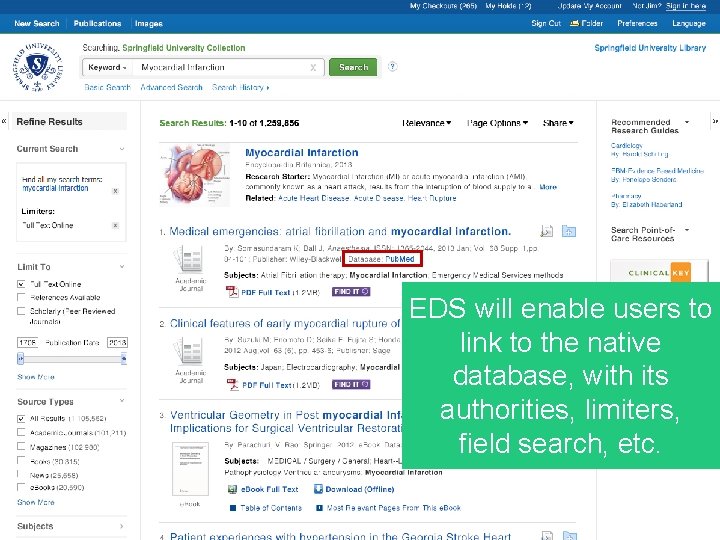720x540 pixels.
Task: Click the help question mark icon
Action: tap(392, 67)
